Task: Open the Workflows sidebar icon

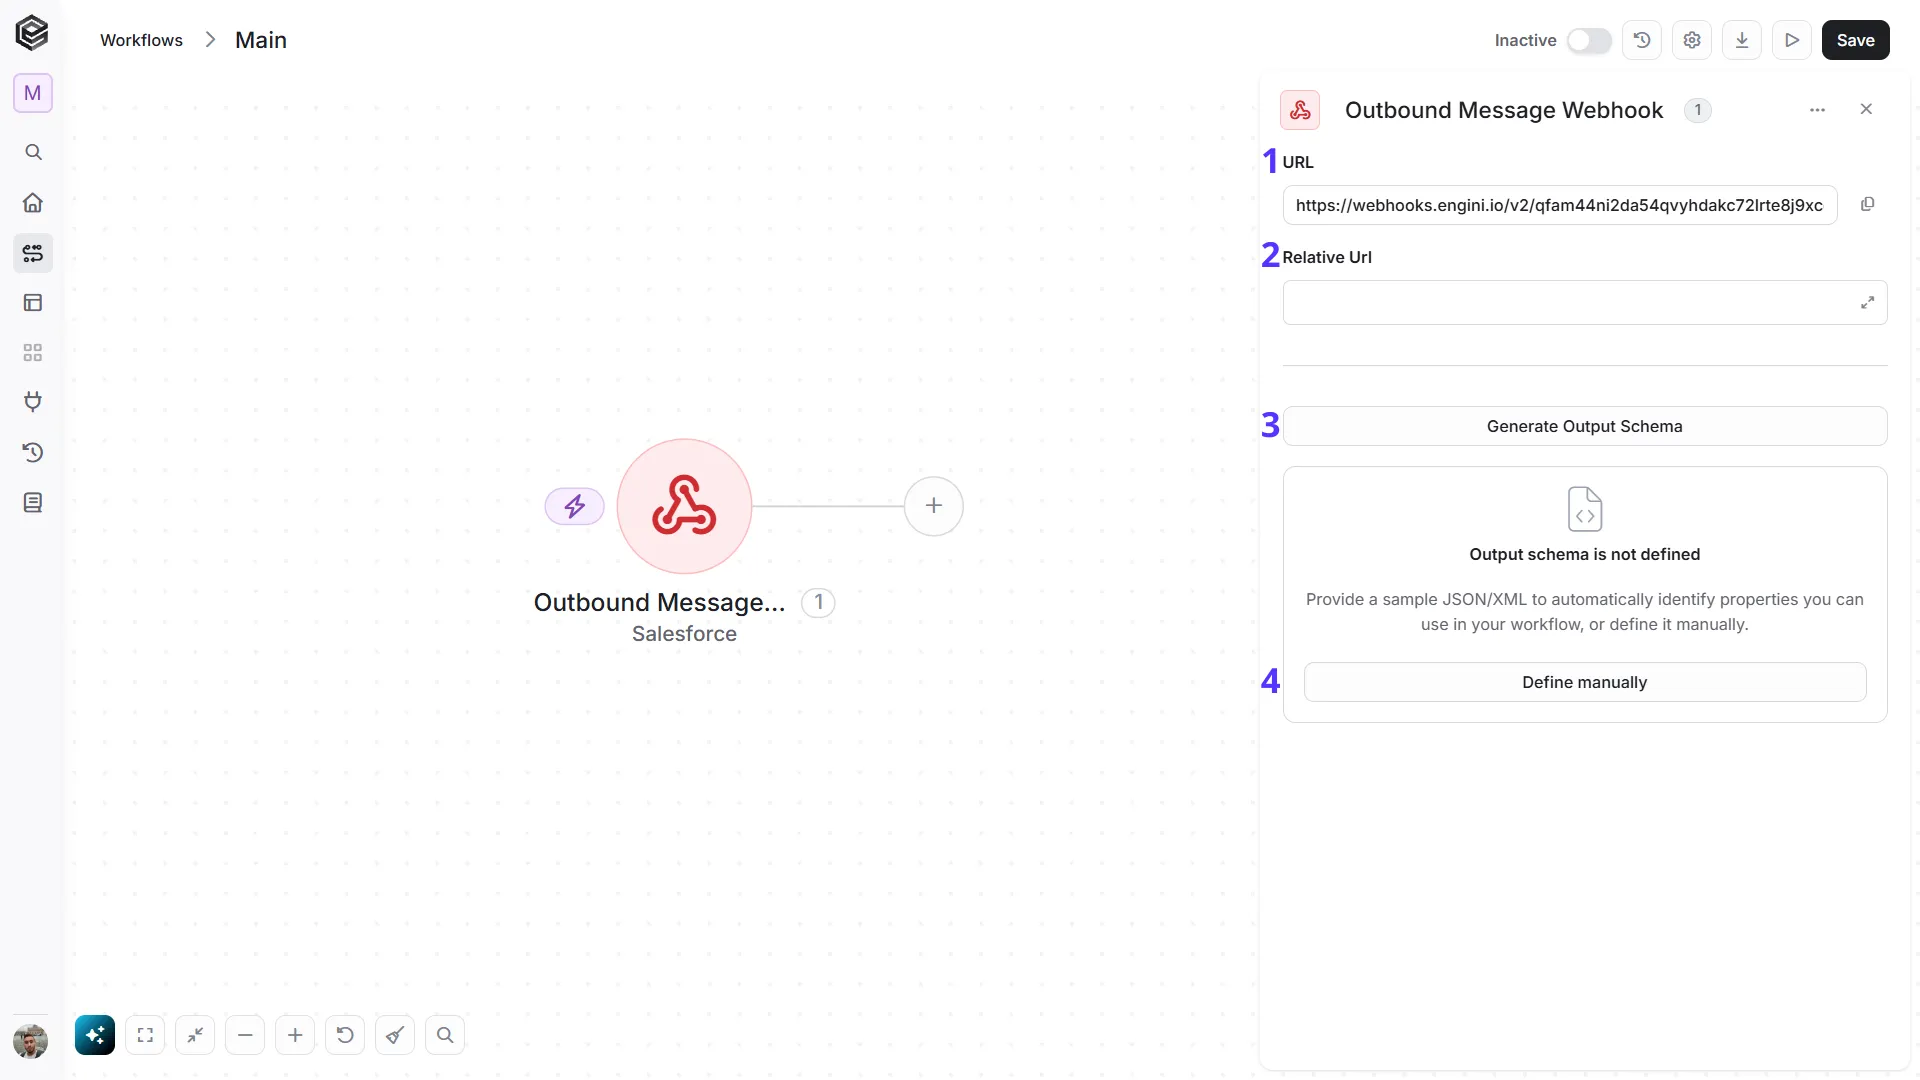Action: pyautogui.click(x=33, y=253)
